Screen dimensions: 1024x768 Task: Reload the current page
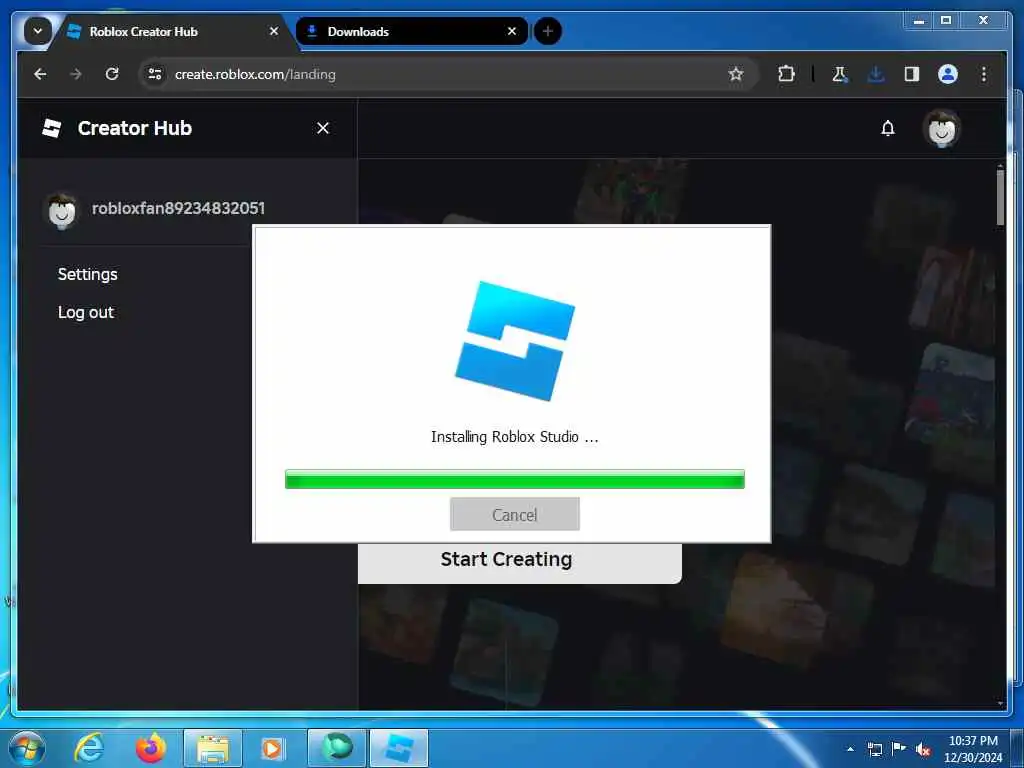(112, 74)
